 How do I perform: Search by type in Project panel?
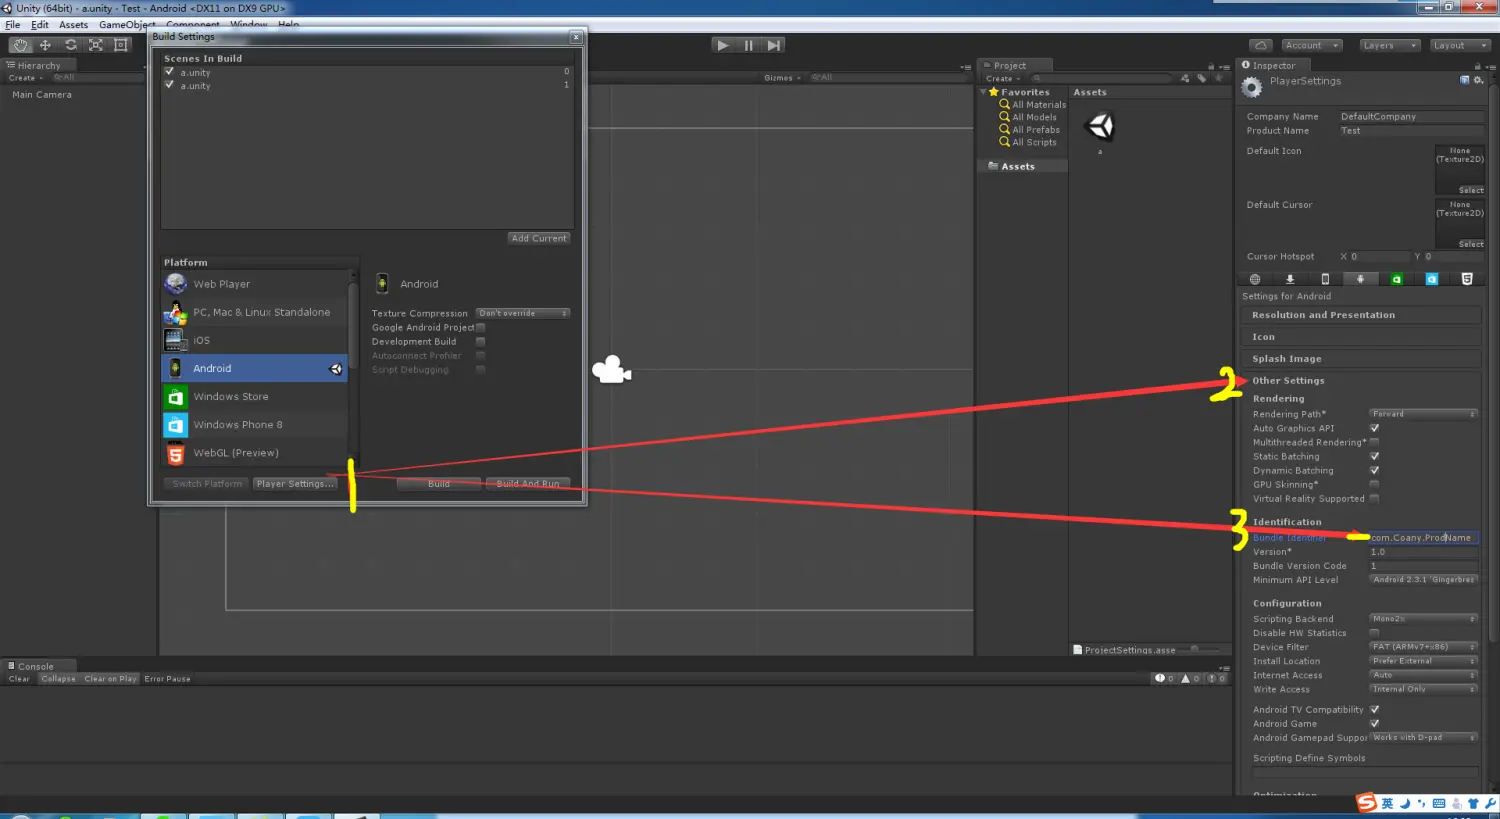(1185, 78)
